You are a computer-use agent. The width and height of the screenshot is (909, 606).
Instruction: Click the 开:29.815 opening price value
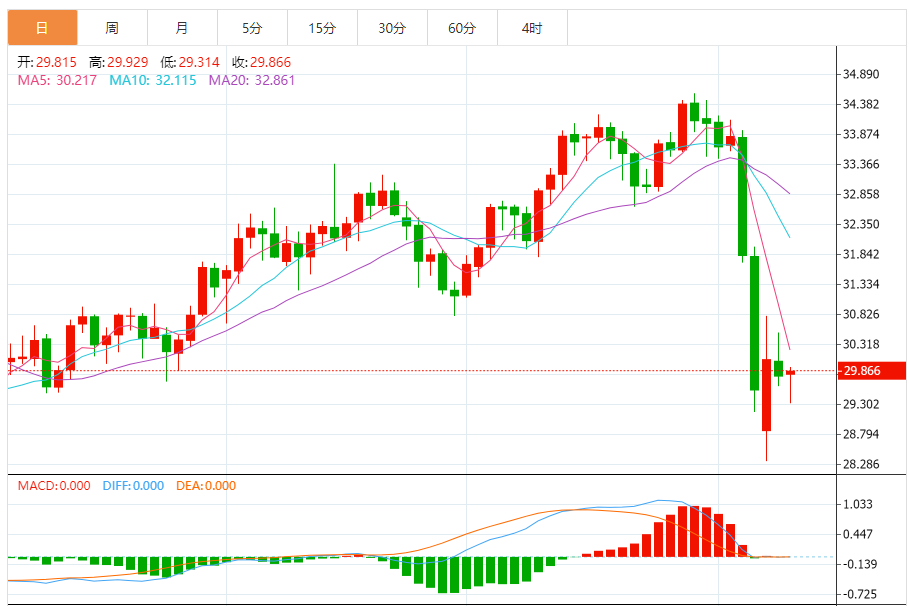click(x=47, y=62)
